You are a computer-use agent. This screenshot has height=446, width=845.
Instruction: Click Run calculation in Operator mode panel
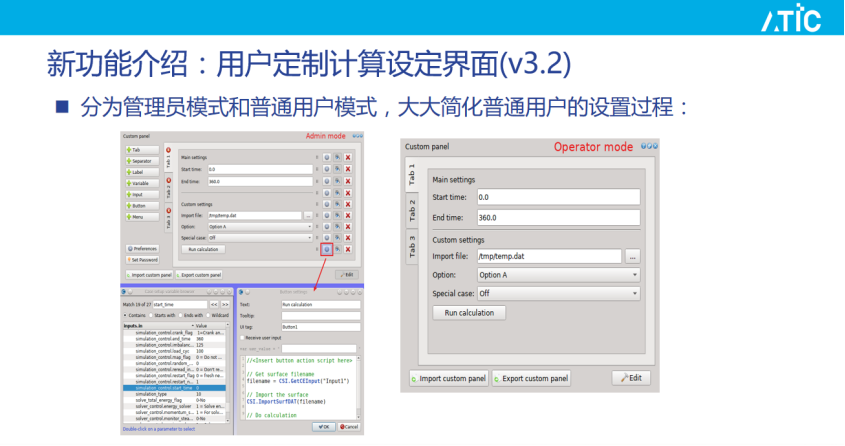click(469, 313)
